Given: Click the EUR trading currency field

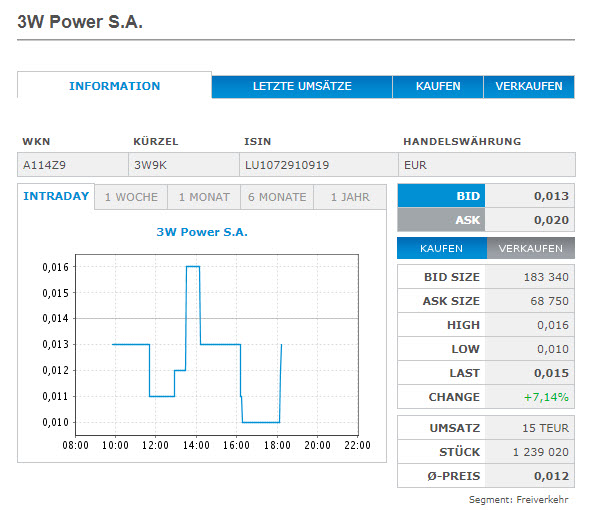Looking at the screenshot, I should pyautogui.click(x=415, y=164).
